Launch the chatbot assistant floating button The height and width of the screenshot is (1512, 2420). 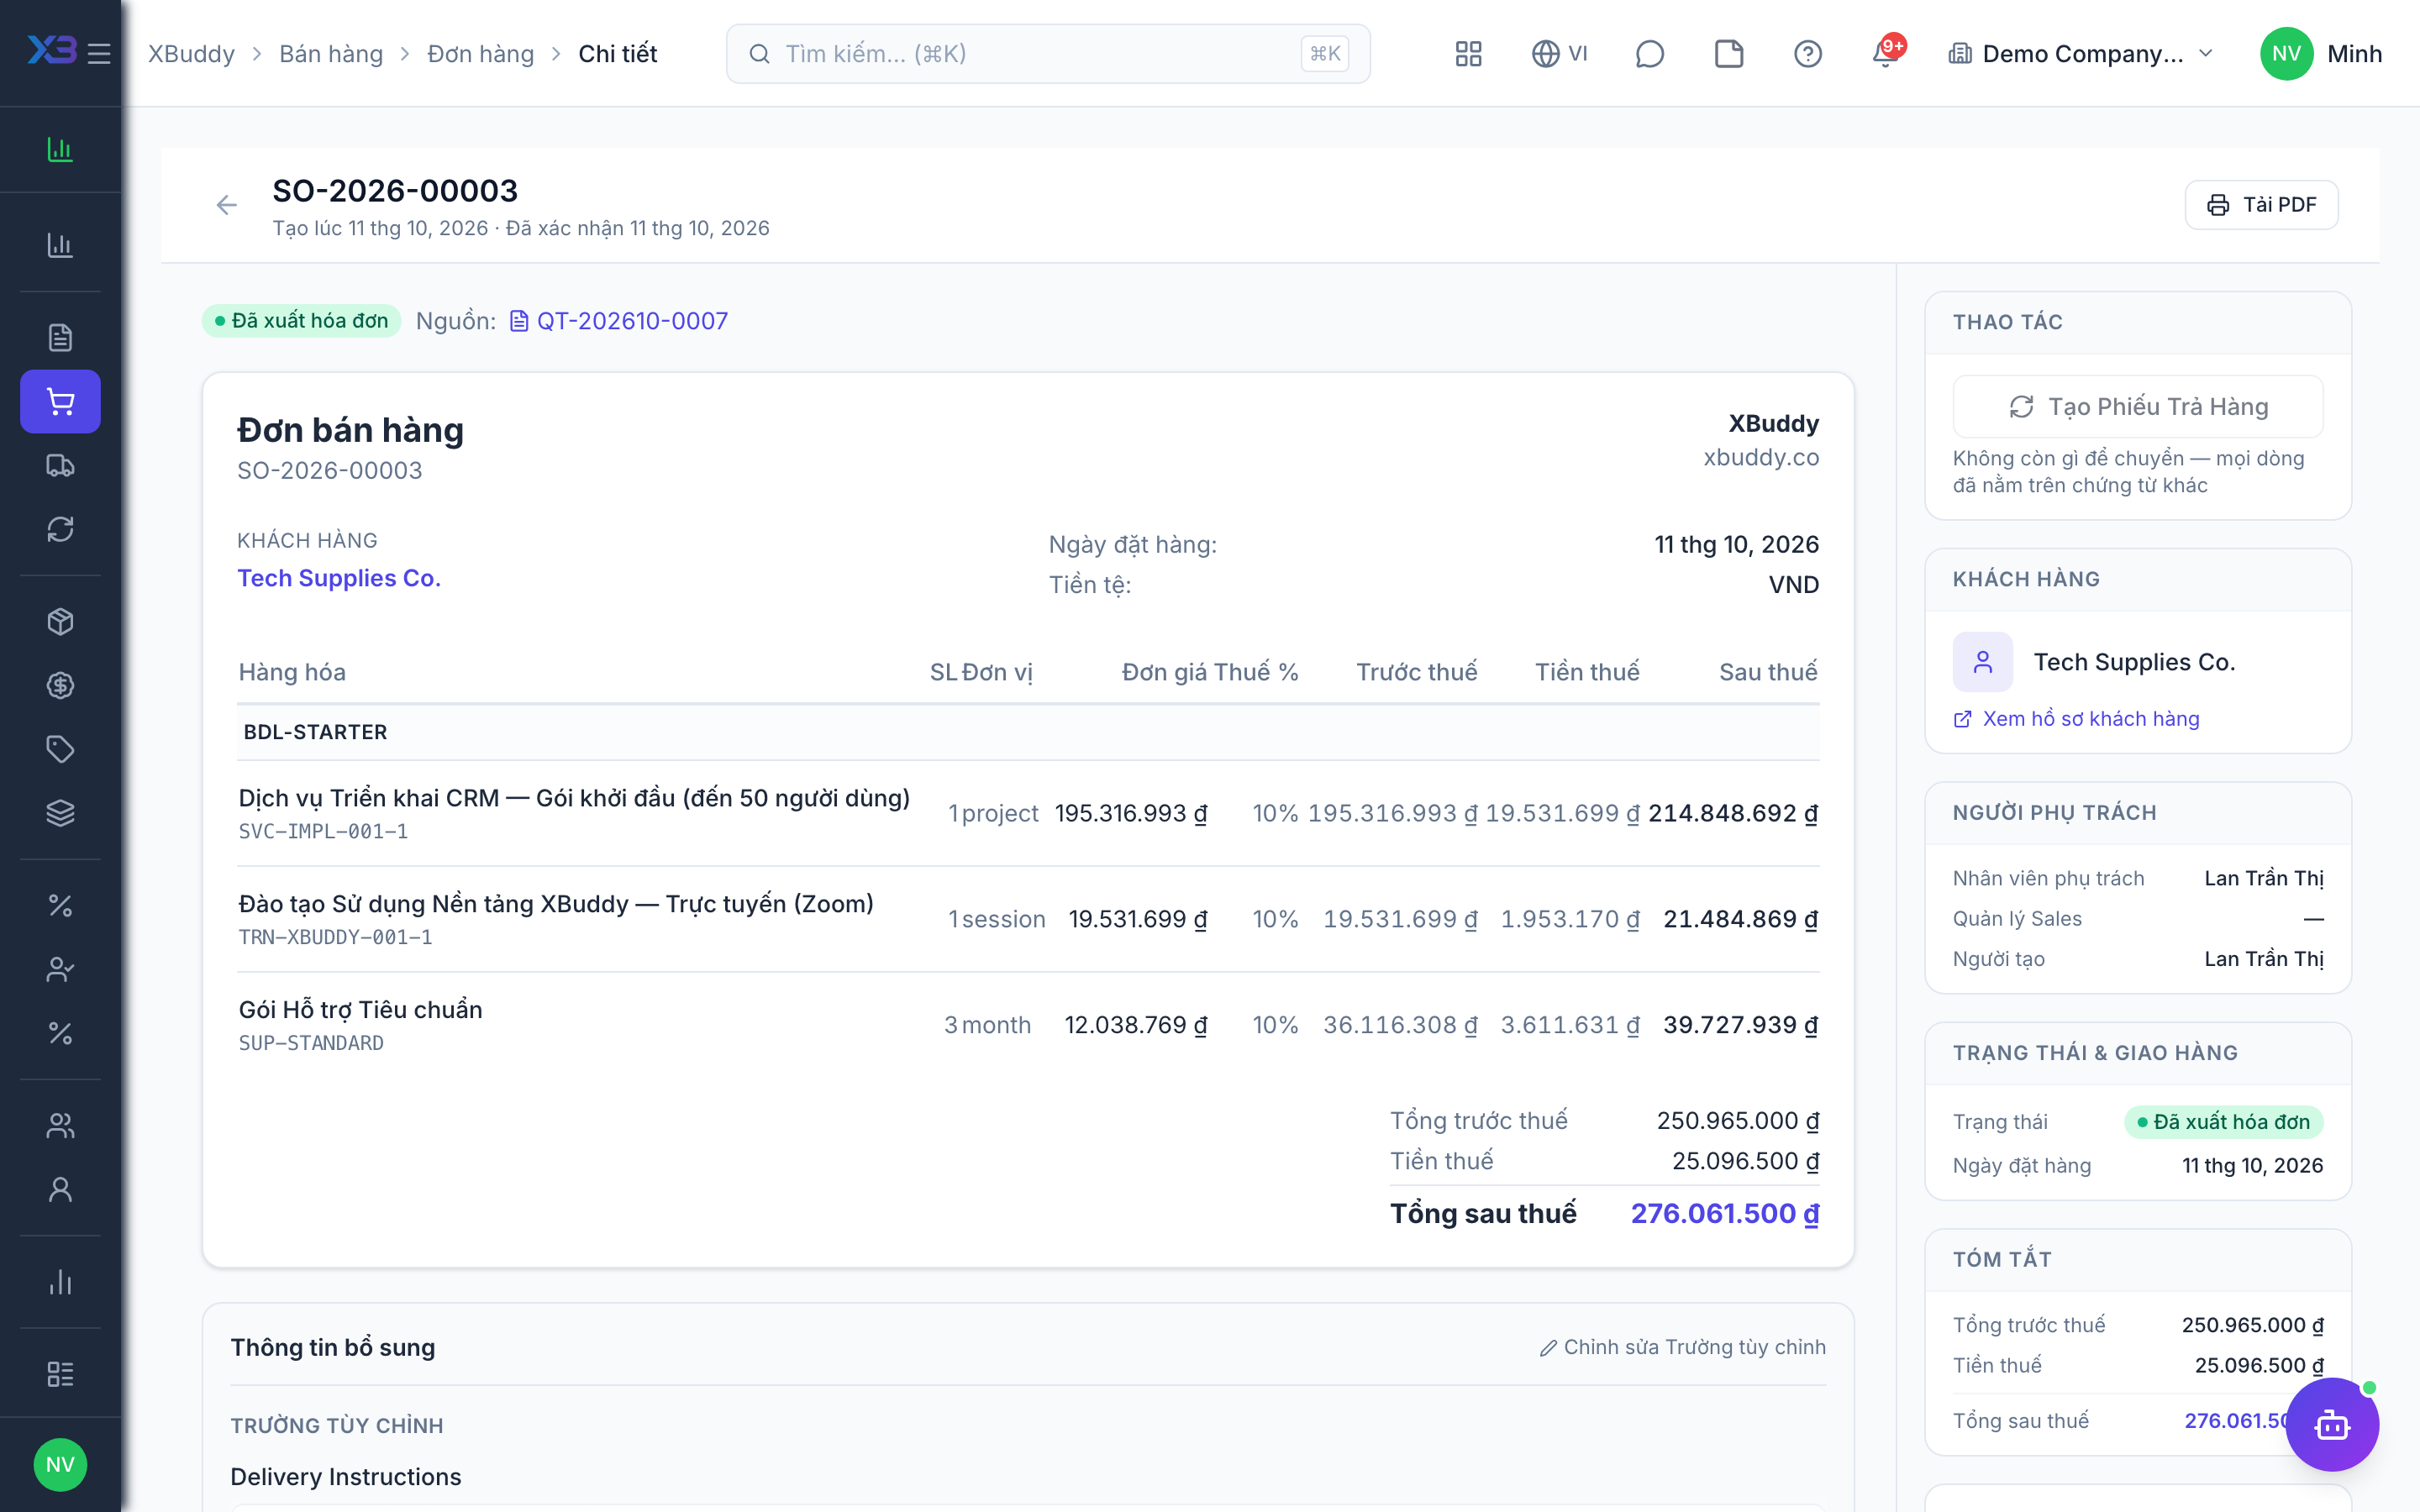coord(2332,1424)
